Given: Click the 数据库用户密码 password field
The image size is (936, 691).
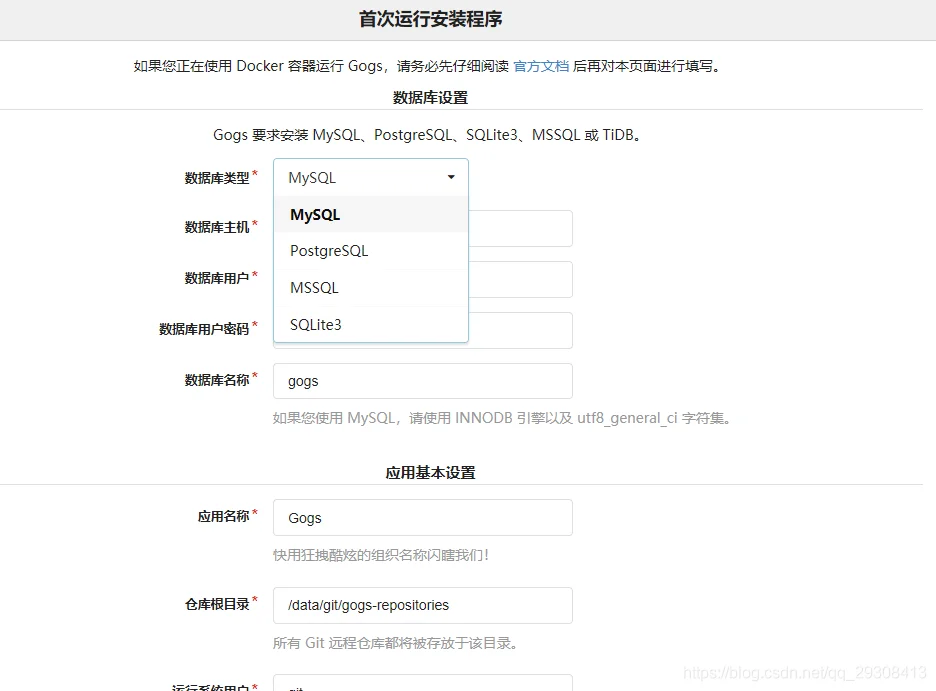Looking at the screenshot, I should coord(521,330).
